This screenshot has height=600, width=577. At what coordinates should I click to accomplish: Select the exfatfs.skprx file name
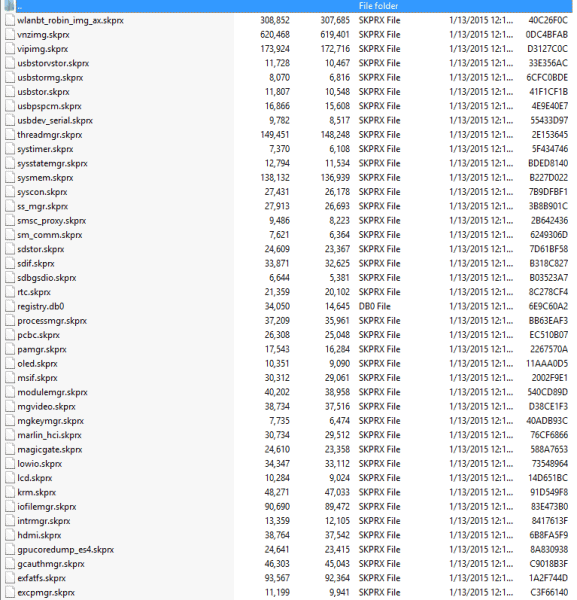[x=41, y=578]
